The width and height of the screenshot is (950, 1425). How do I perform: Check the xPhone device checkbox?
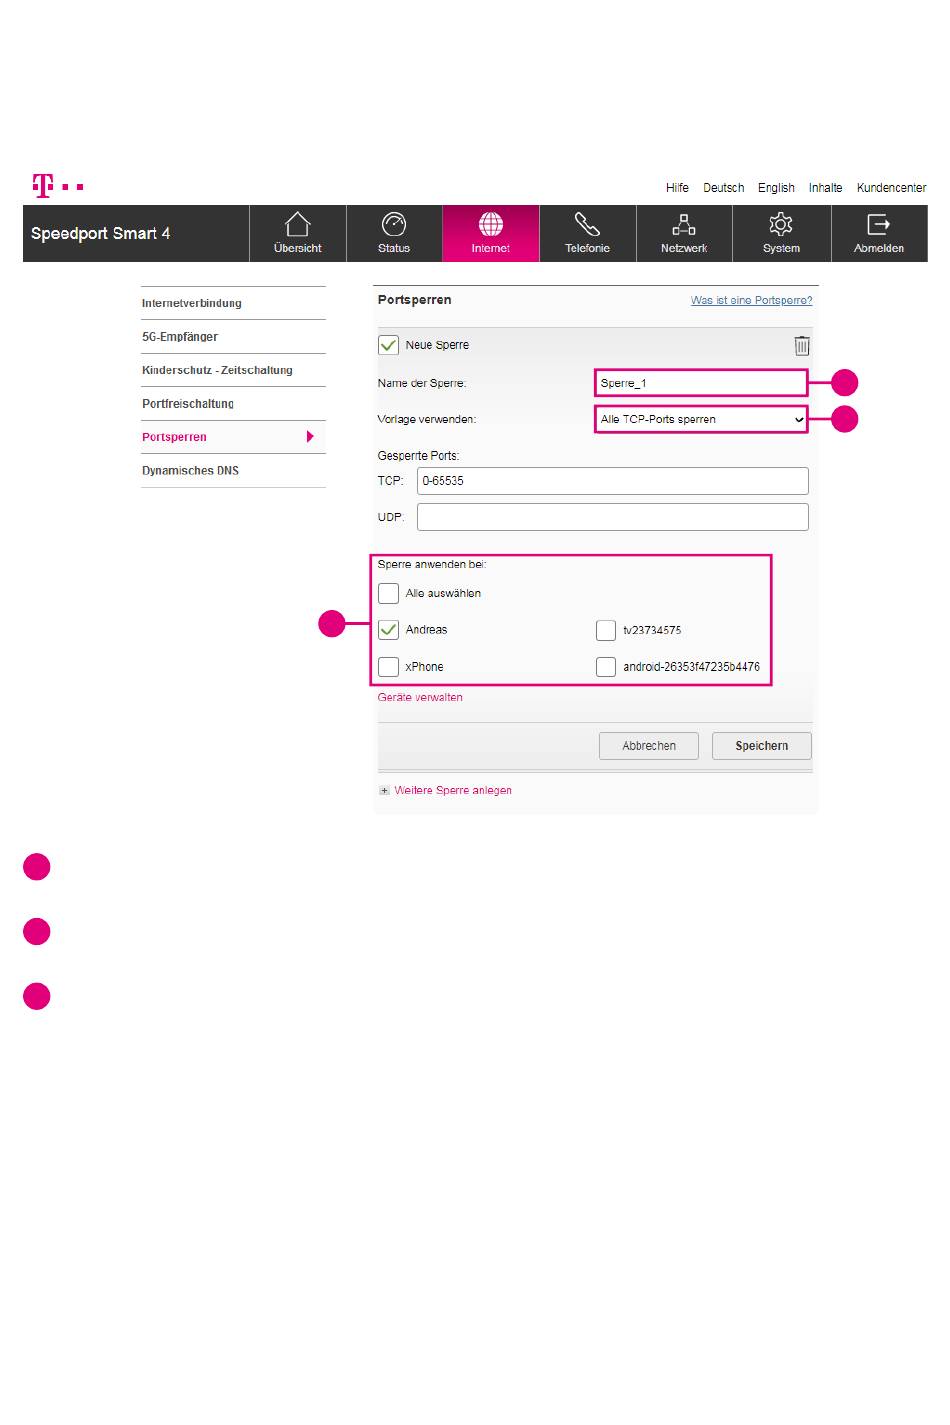[x=389, y=666]
